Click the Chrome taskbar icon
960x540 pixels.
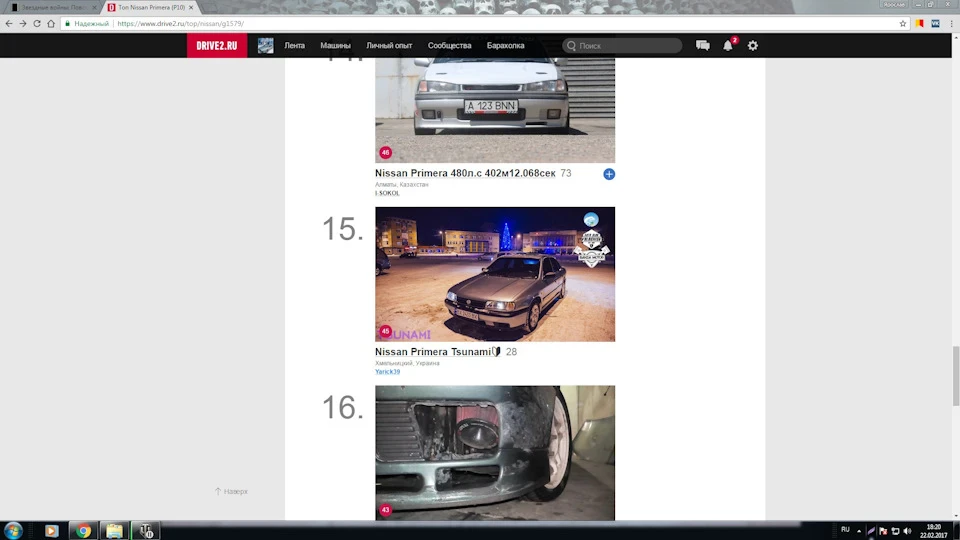pyautogui.click(x=83, y=530)
